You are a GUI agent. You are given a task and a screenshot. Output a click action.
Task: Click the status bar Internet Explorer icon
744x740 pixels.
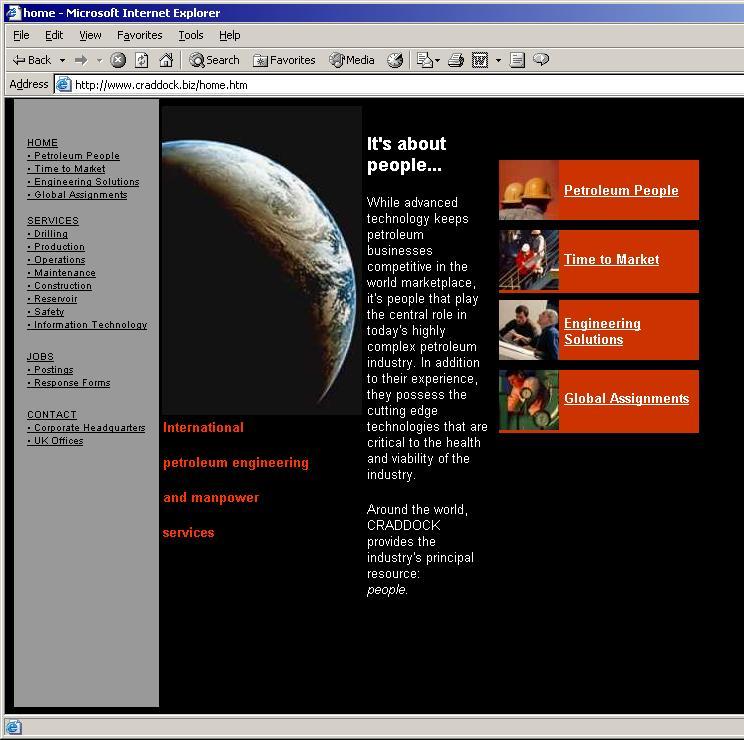pos(13,727)
